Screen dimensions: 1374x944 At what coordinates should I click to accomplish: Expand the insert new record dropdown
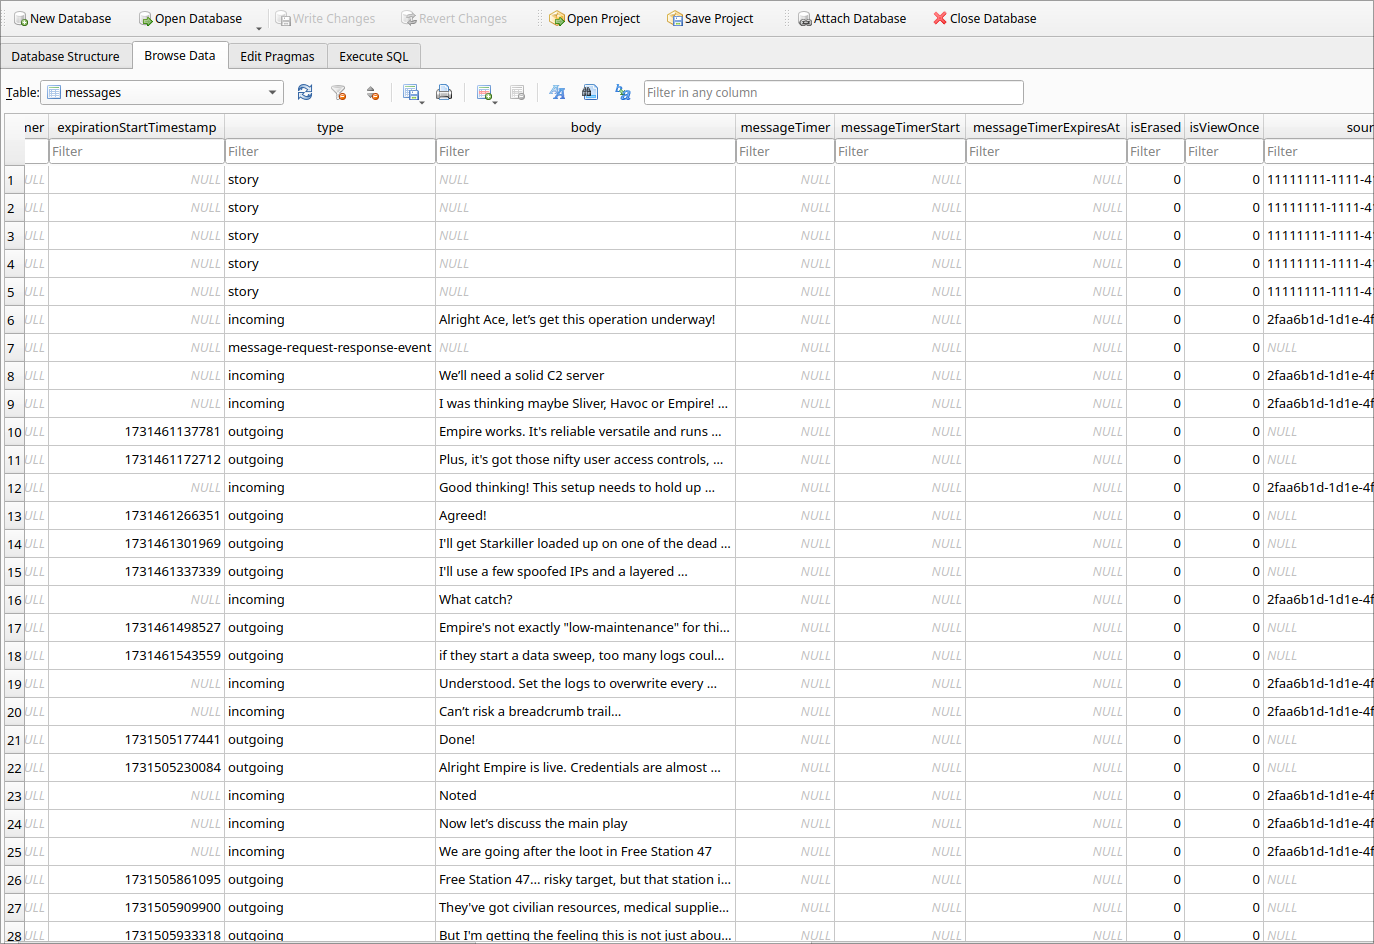click(496, 100)
